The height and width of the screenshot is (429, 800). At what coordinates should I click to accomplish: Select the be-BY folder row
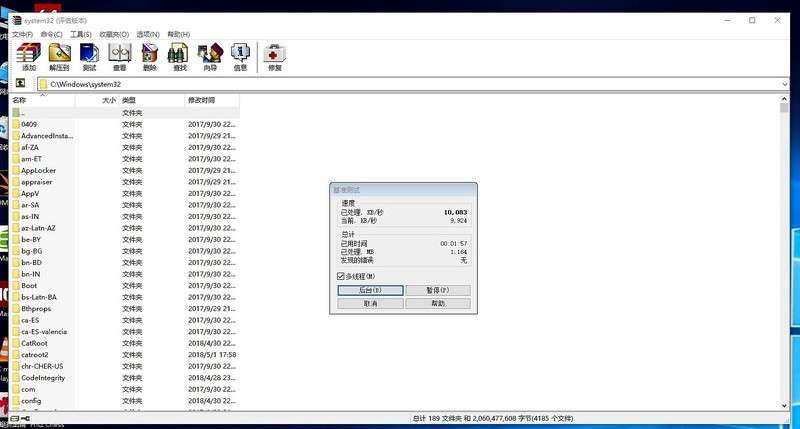(125, 240)
